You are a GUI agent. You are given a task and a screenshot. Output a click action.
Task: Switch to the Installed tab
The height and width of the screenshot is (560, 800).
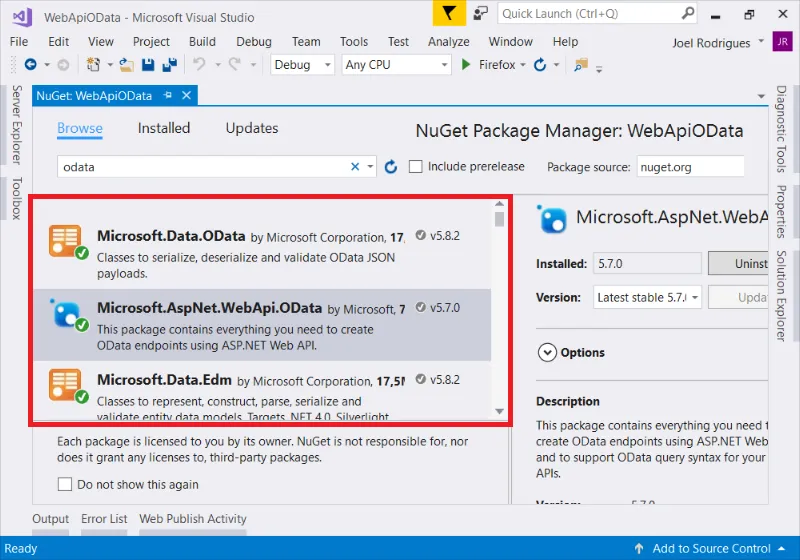164,128
